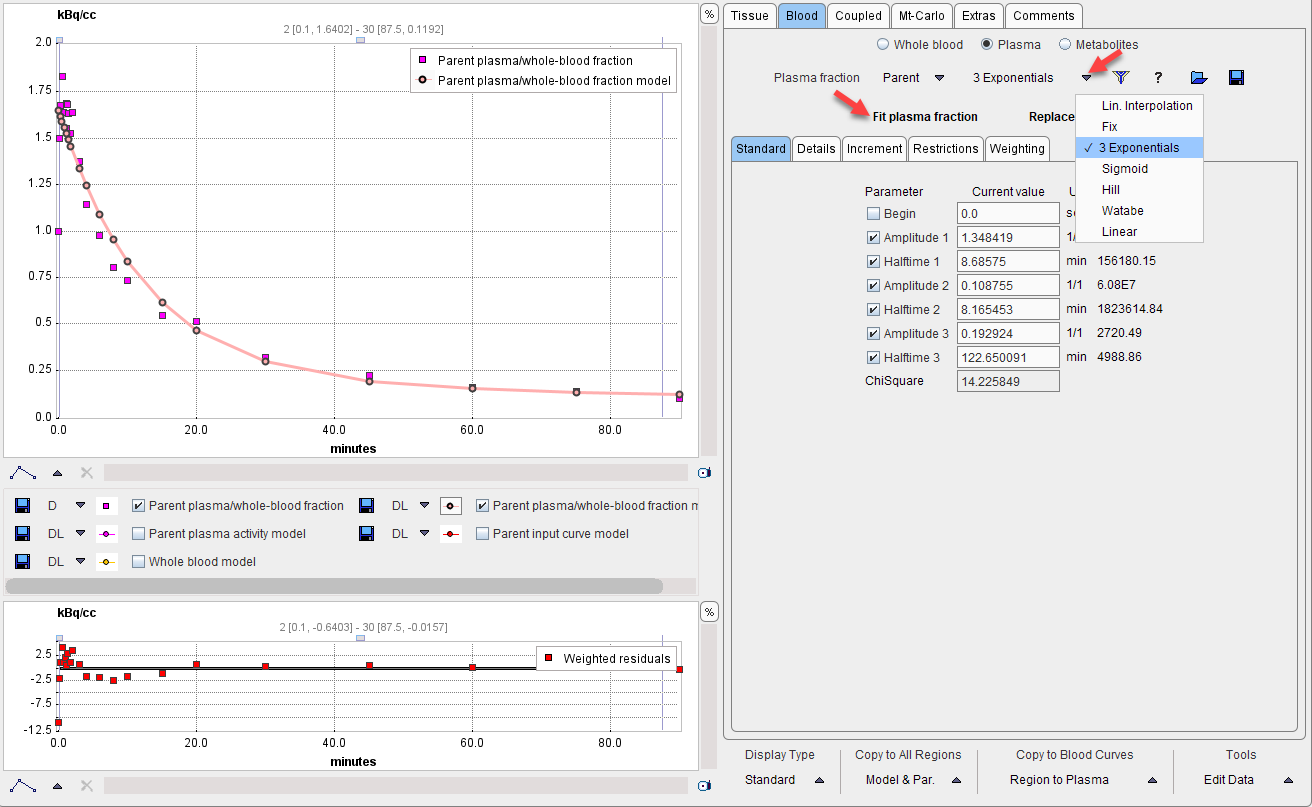Click the Halftime 3 value field

pos(1008,357)
